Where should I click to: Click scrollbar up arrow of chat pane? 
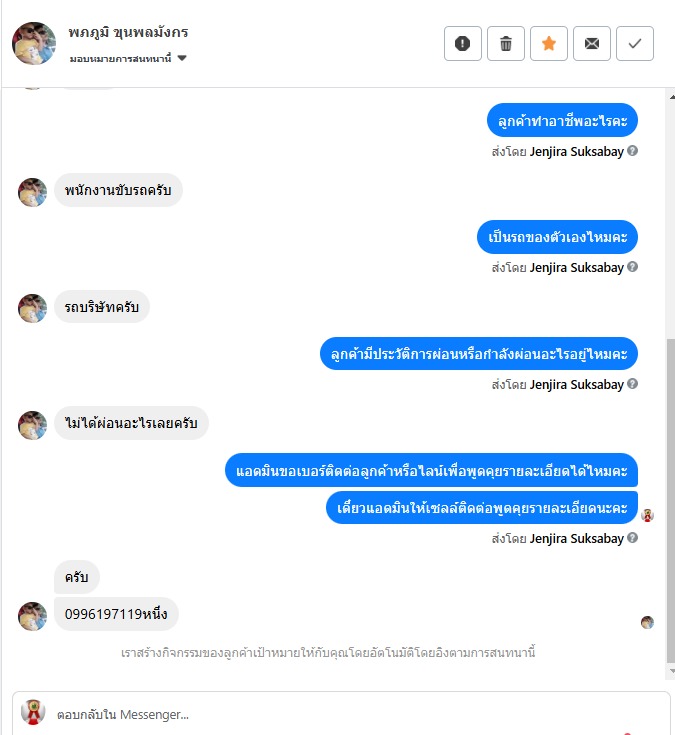(671, 97)
